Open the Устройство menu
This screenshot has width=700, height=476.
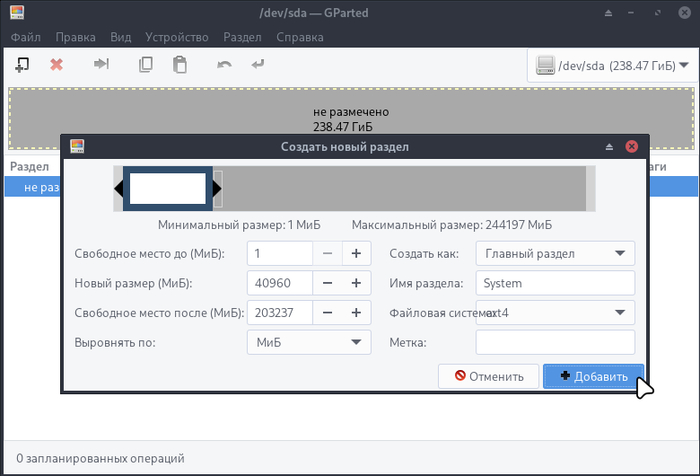click(x=176, y=37)
